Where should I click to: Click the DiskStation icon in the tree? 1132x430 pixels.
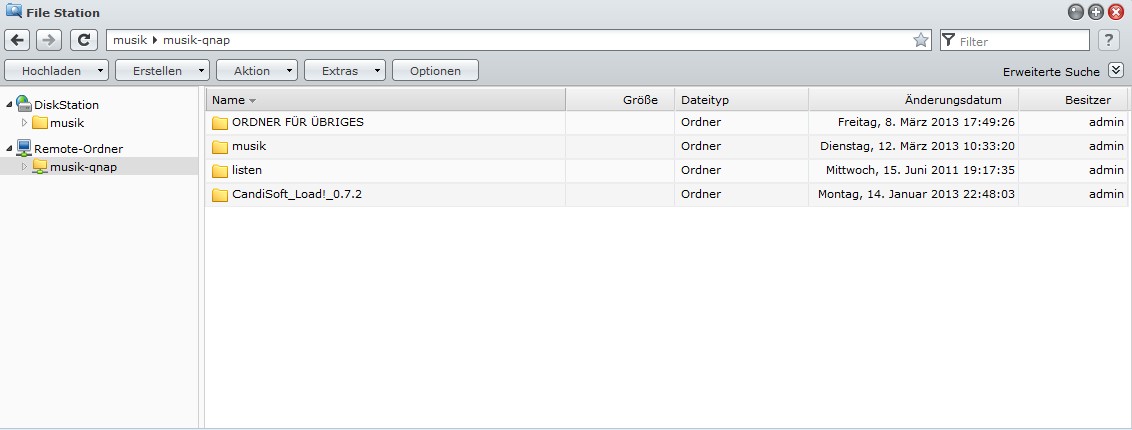[x=24, y=104]
